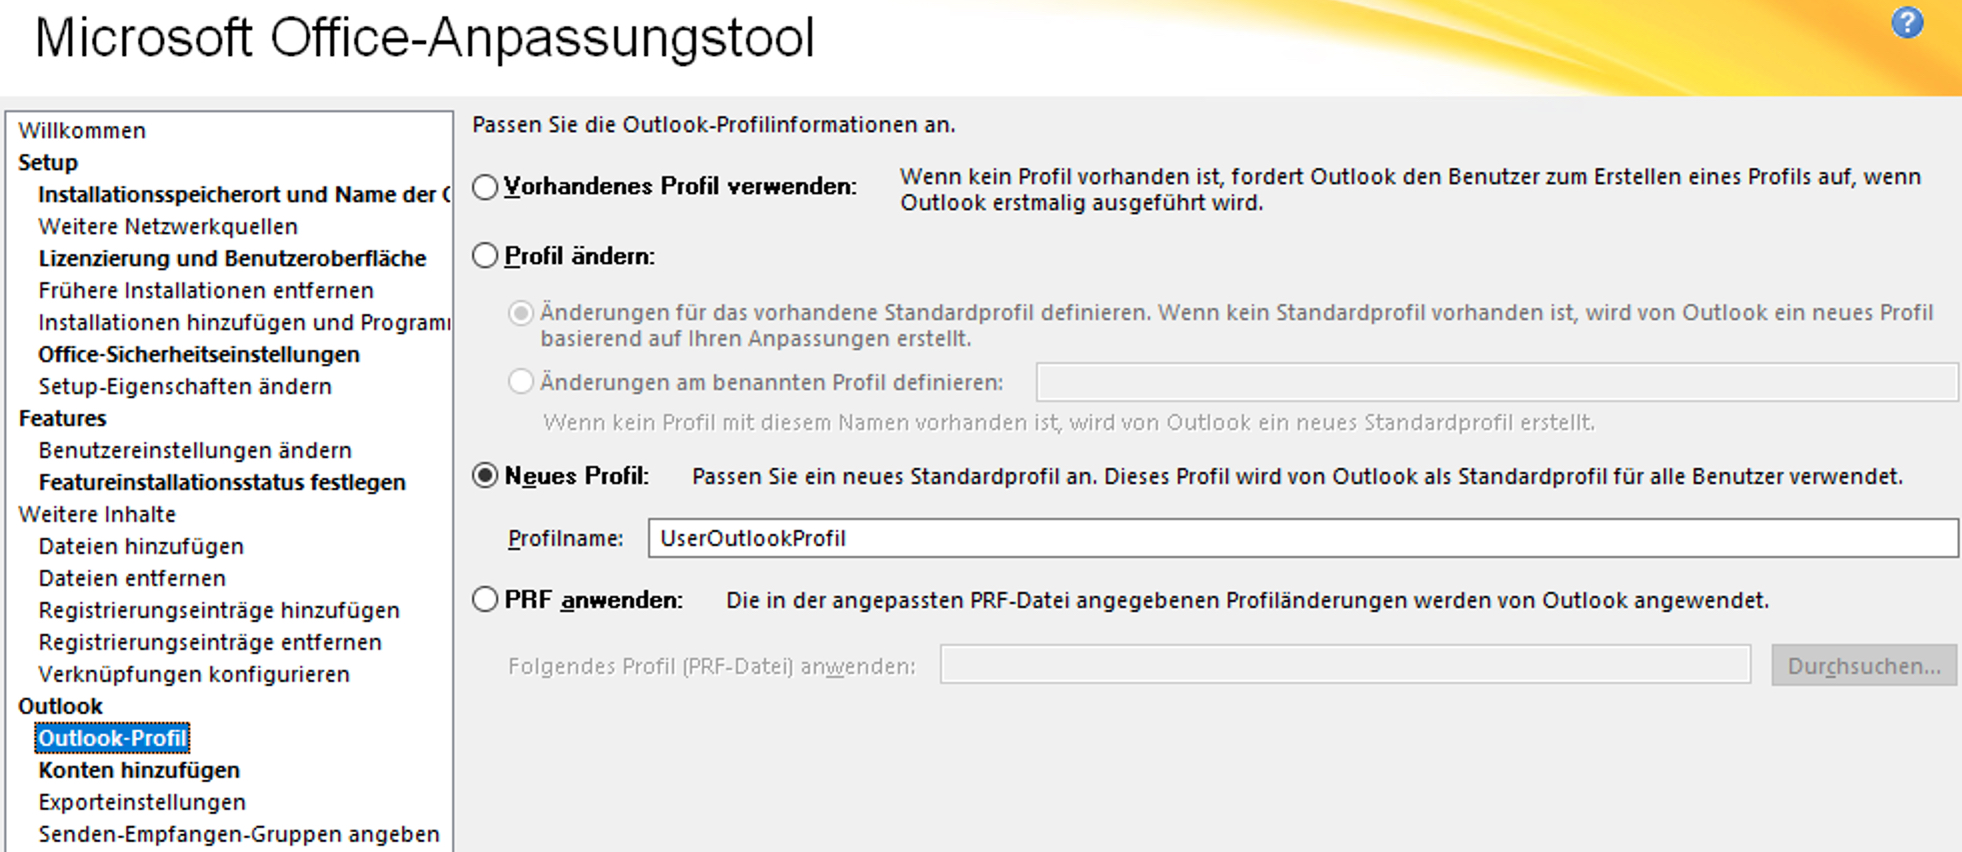Open Verknüpfungen konfigurieren page
This screenshot has height=852, width=1962.
(x=194, y=675)
